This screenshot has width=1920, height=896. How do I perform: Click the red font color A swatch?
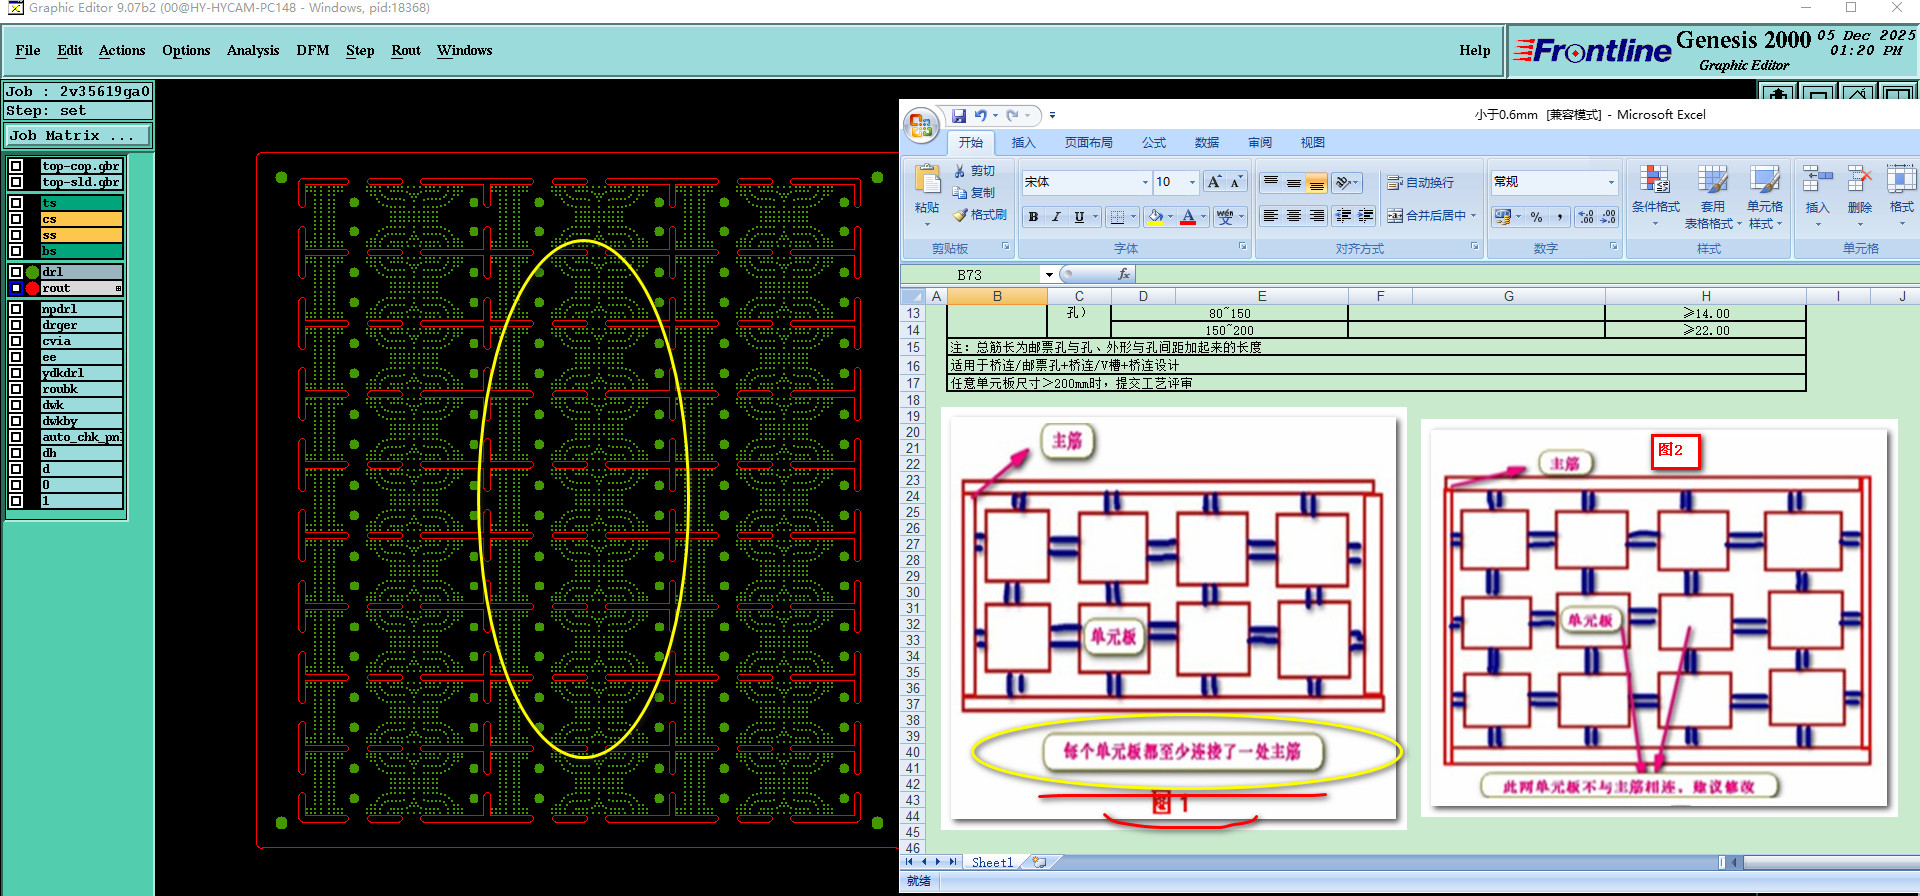pos(1188,217)
